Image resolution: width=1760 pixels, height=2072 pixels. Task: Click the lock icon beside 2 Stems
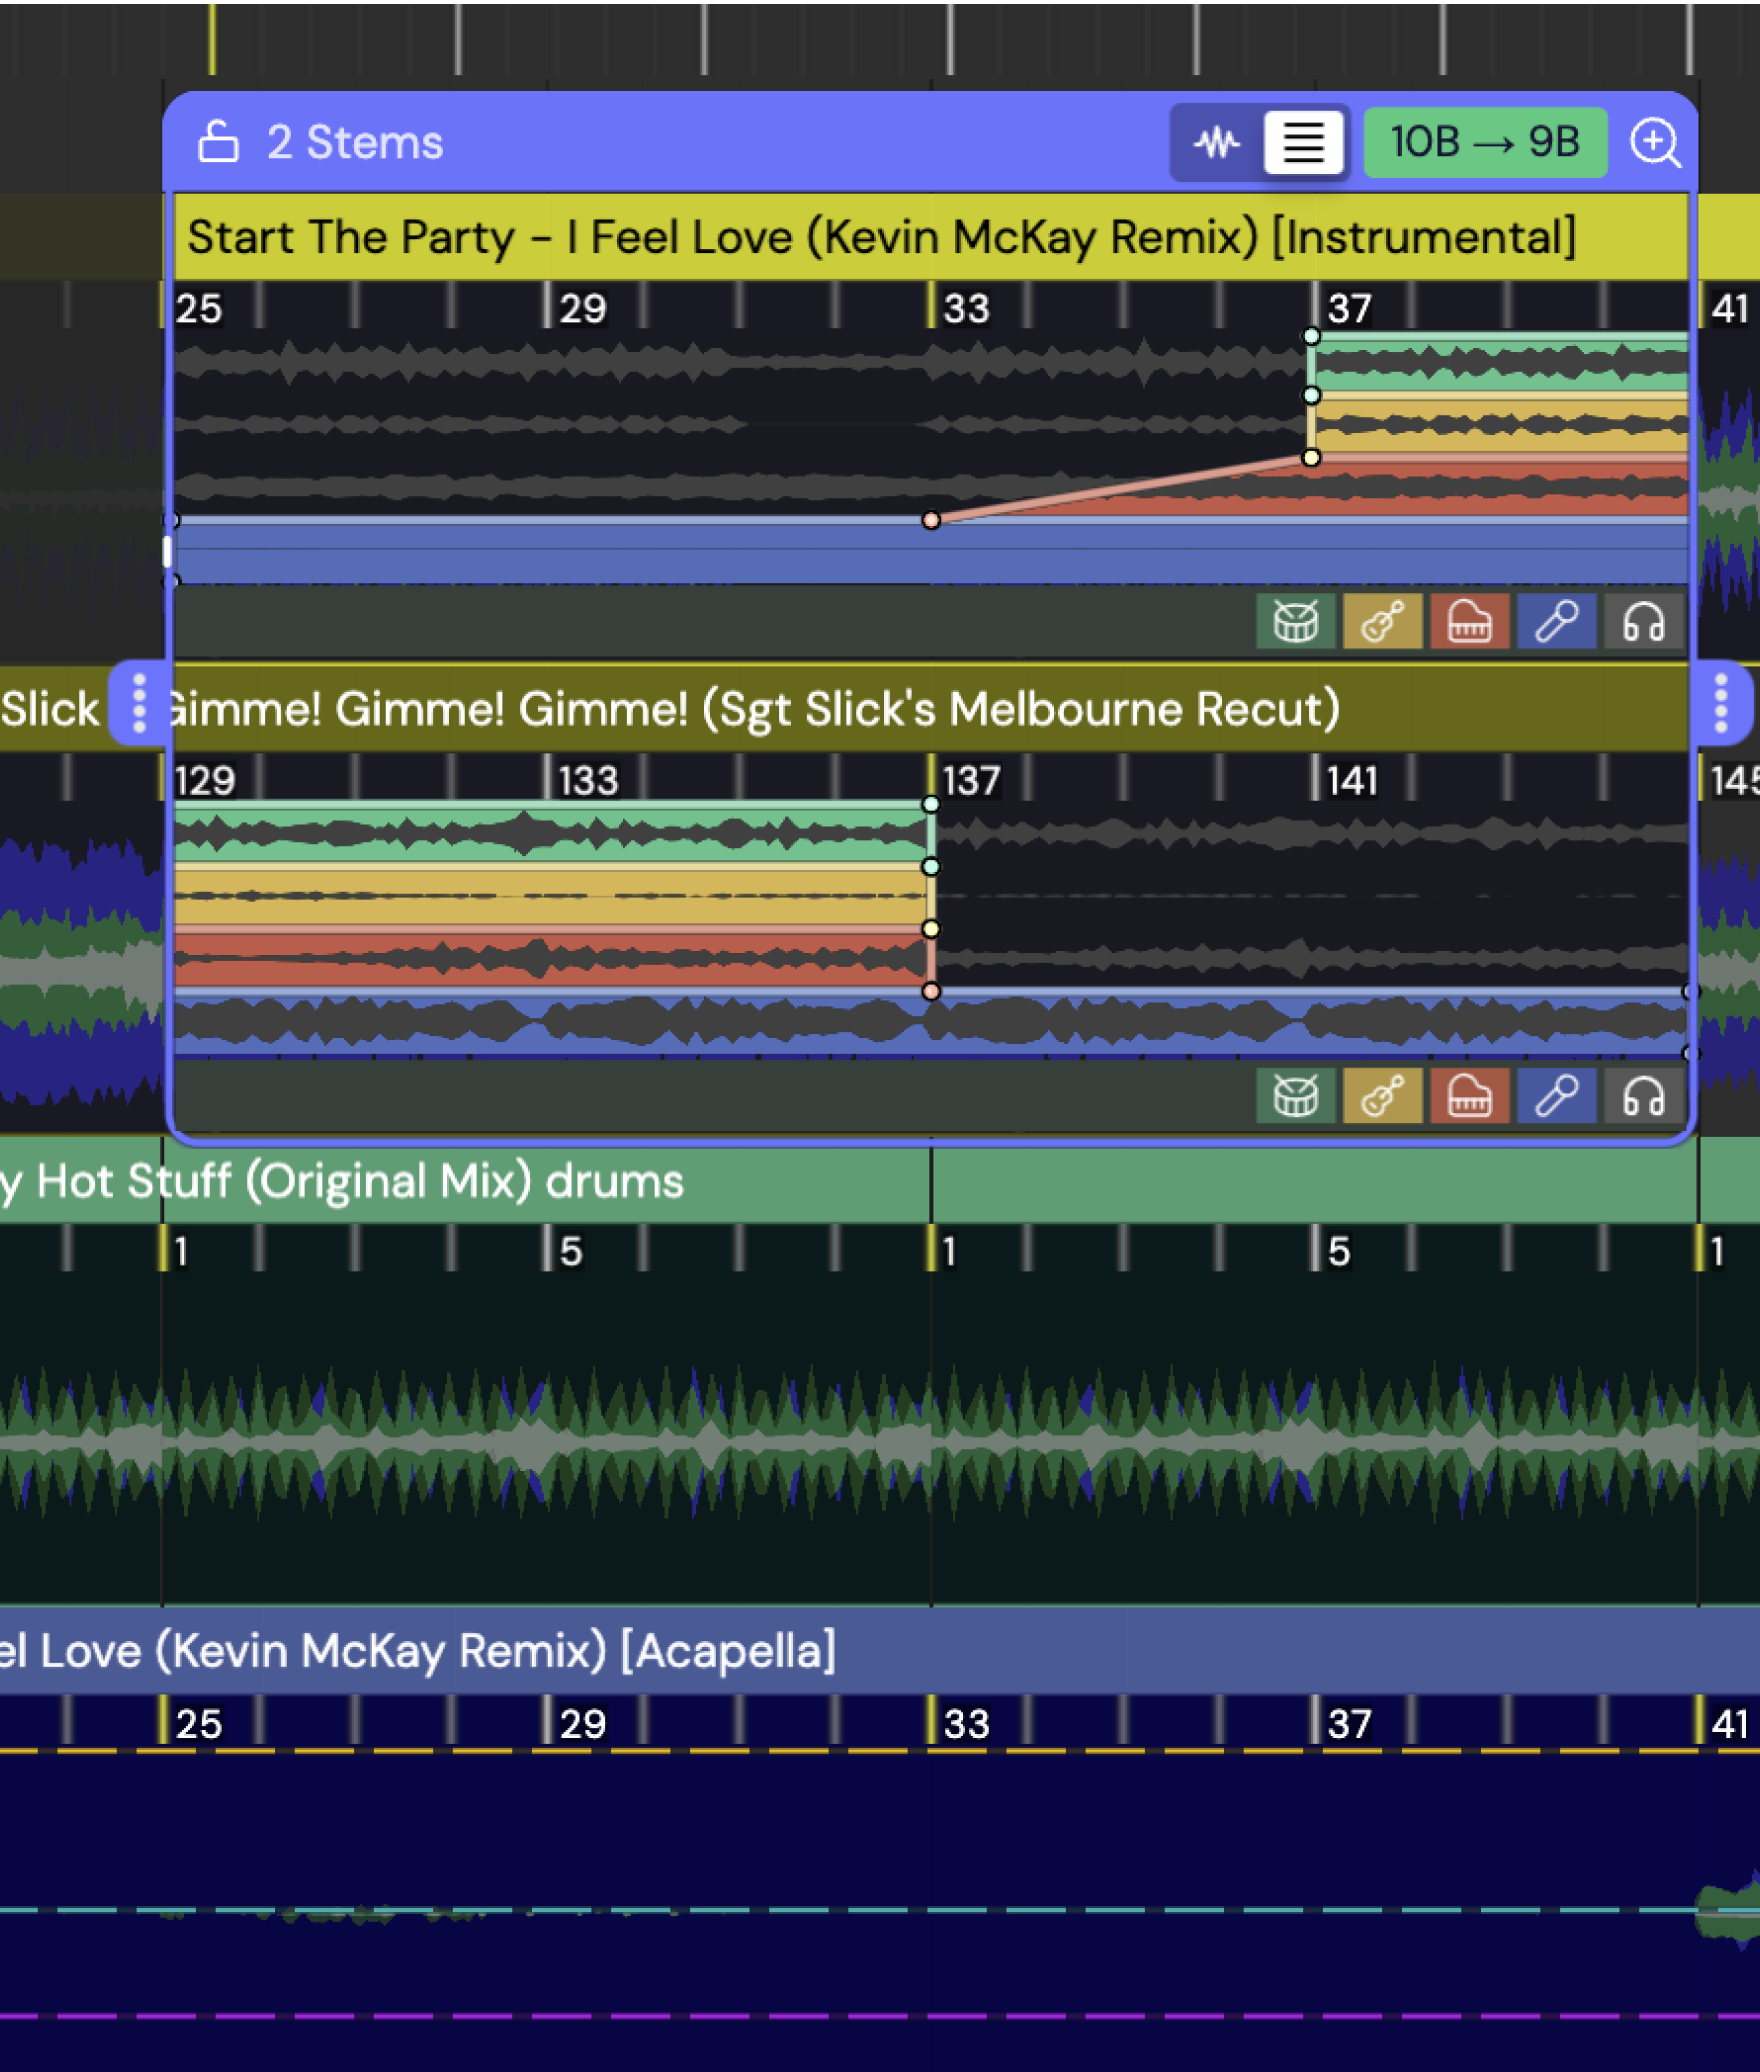click(x=219, y=141)
